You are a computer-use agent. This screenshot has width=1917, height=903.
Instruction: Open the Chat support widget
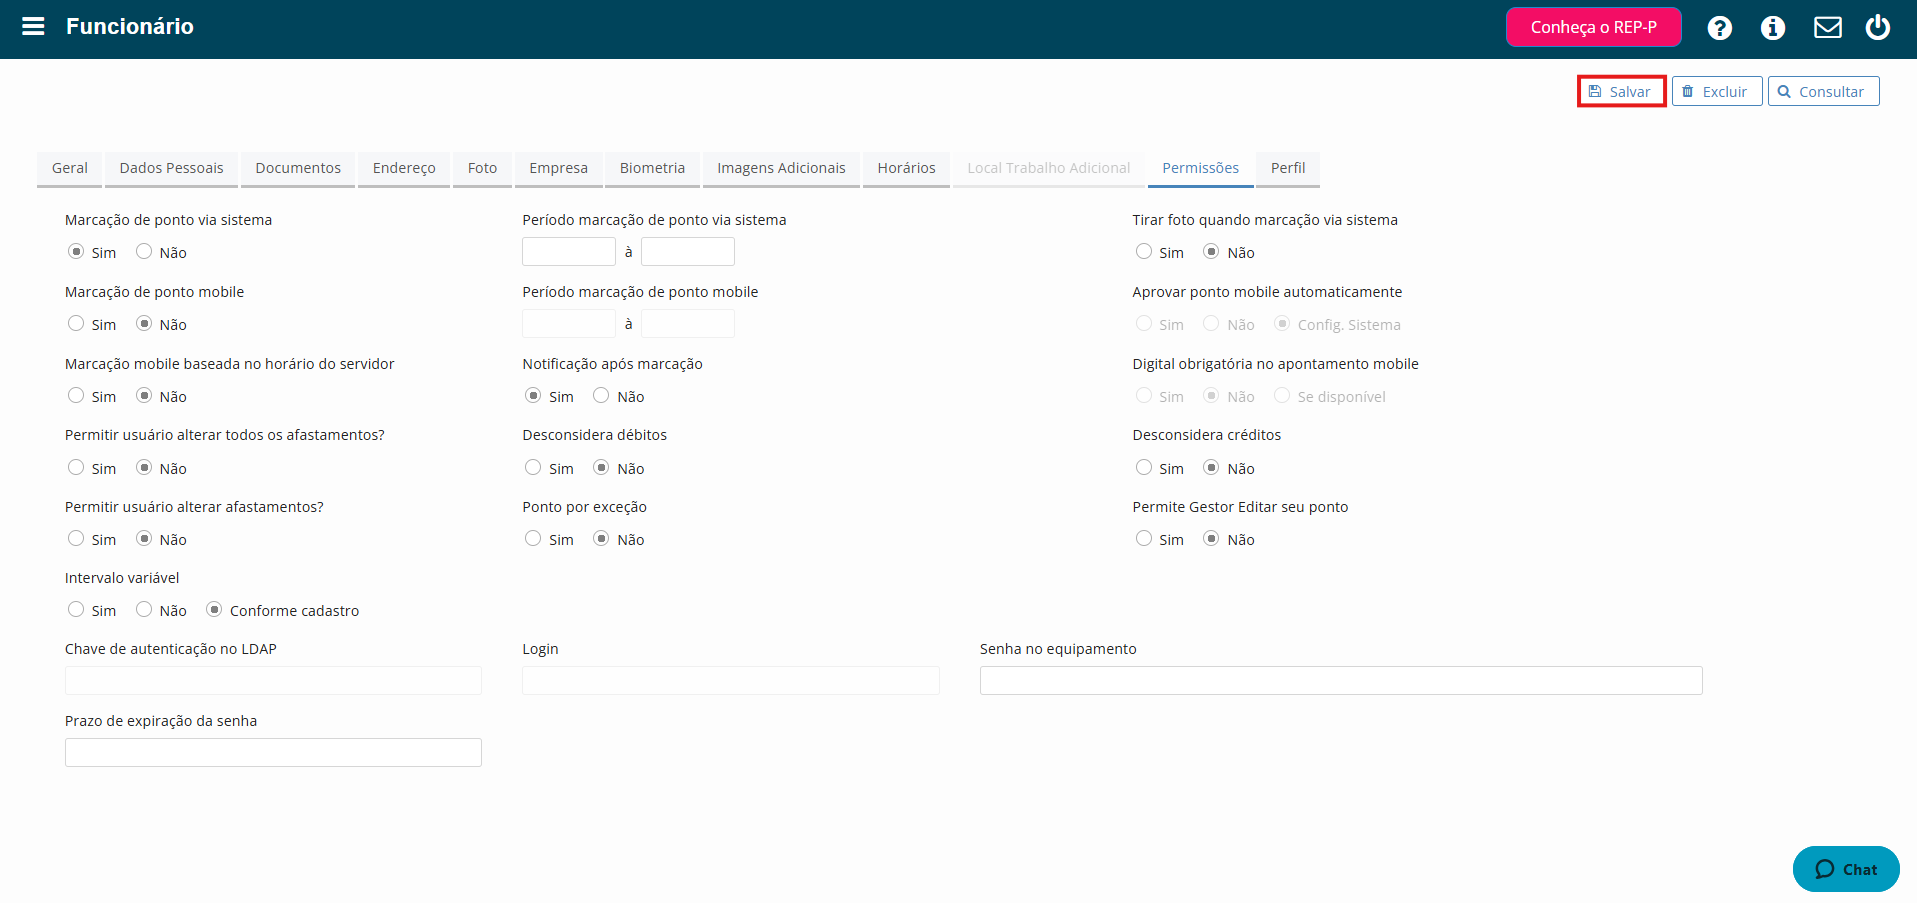click(x=1845, y=869)
